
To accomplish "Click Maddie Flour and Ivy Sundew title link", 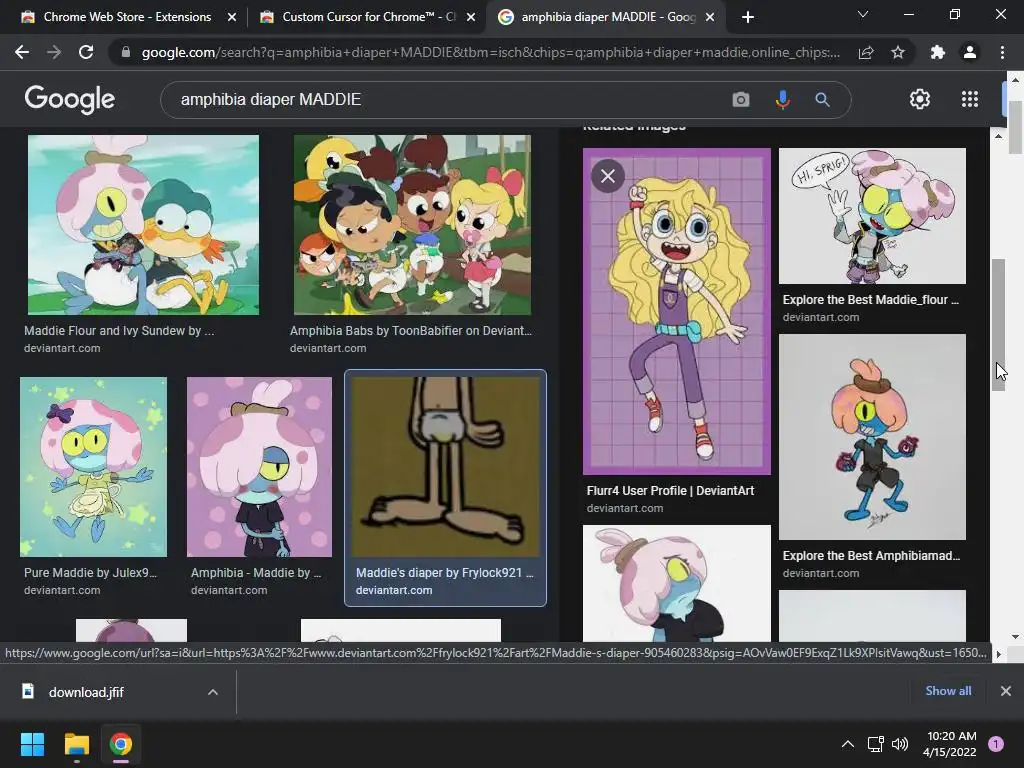I will (x=119, y=330).
